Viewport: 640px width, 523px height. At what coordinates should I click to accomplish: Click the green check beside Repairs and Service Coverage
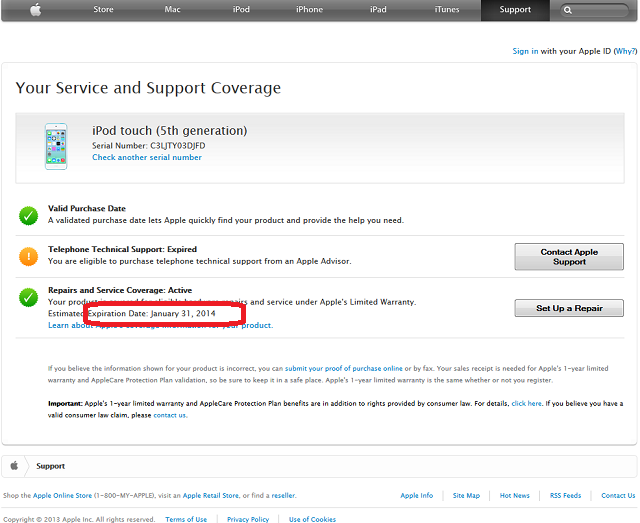(29, 297)
